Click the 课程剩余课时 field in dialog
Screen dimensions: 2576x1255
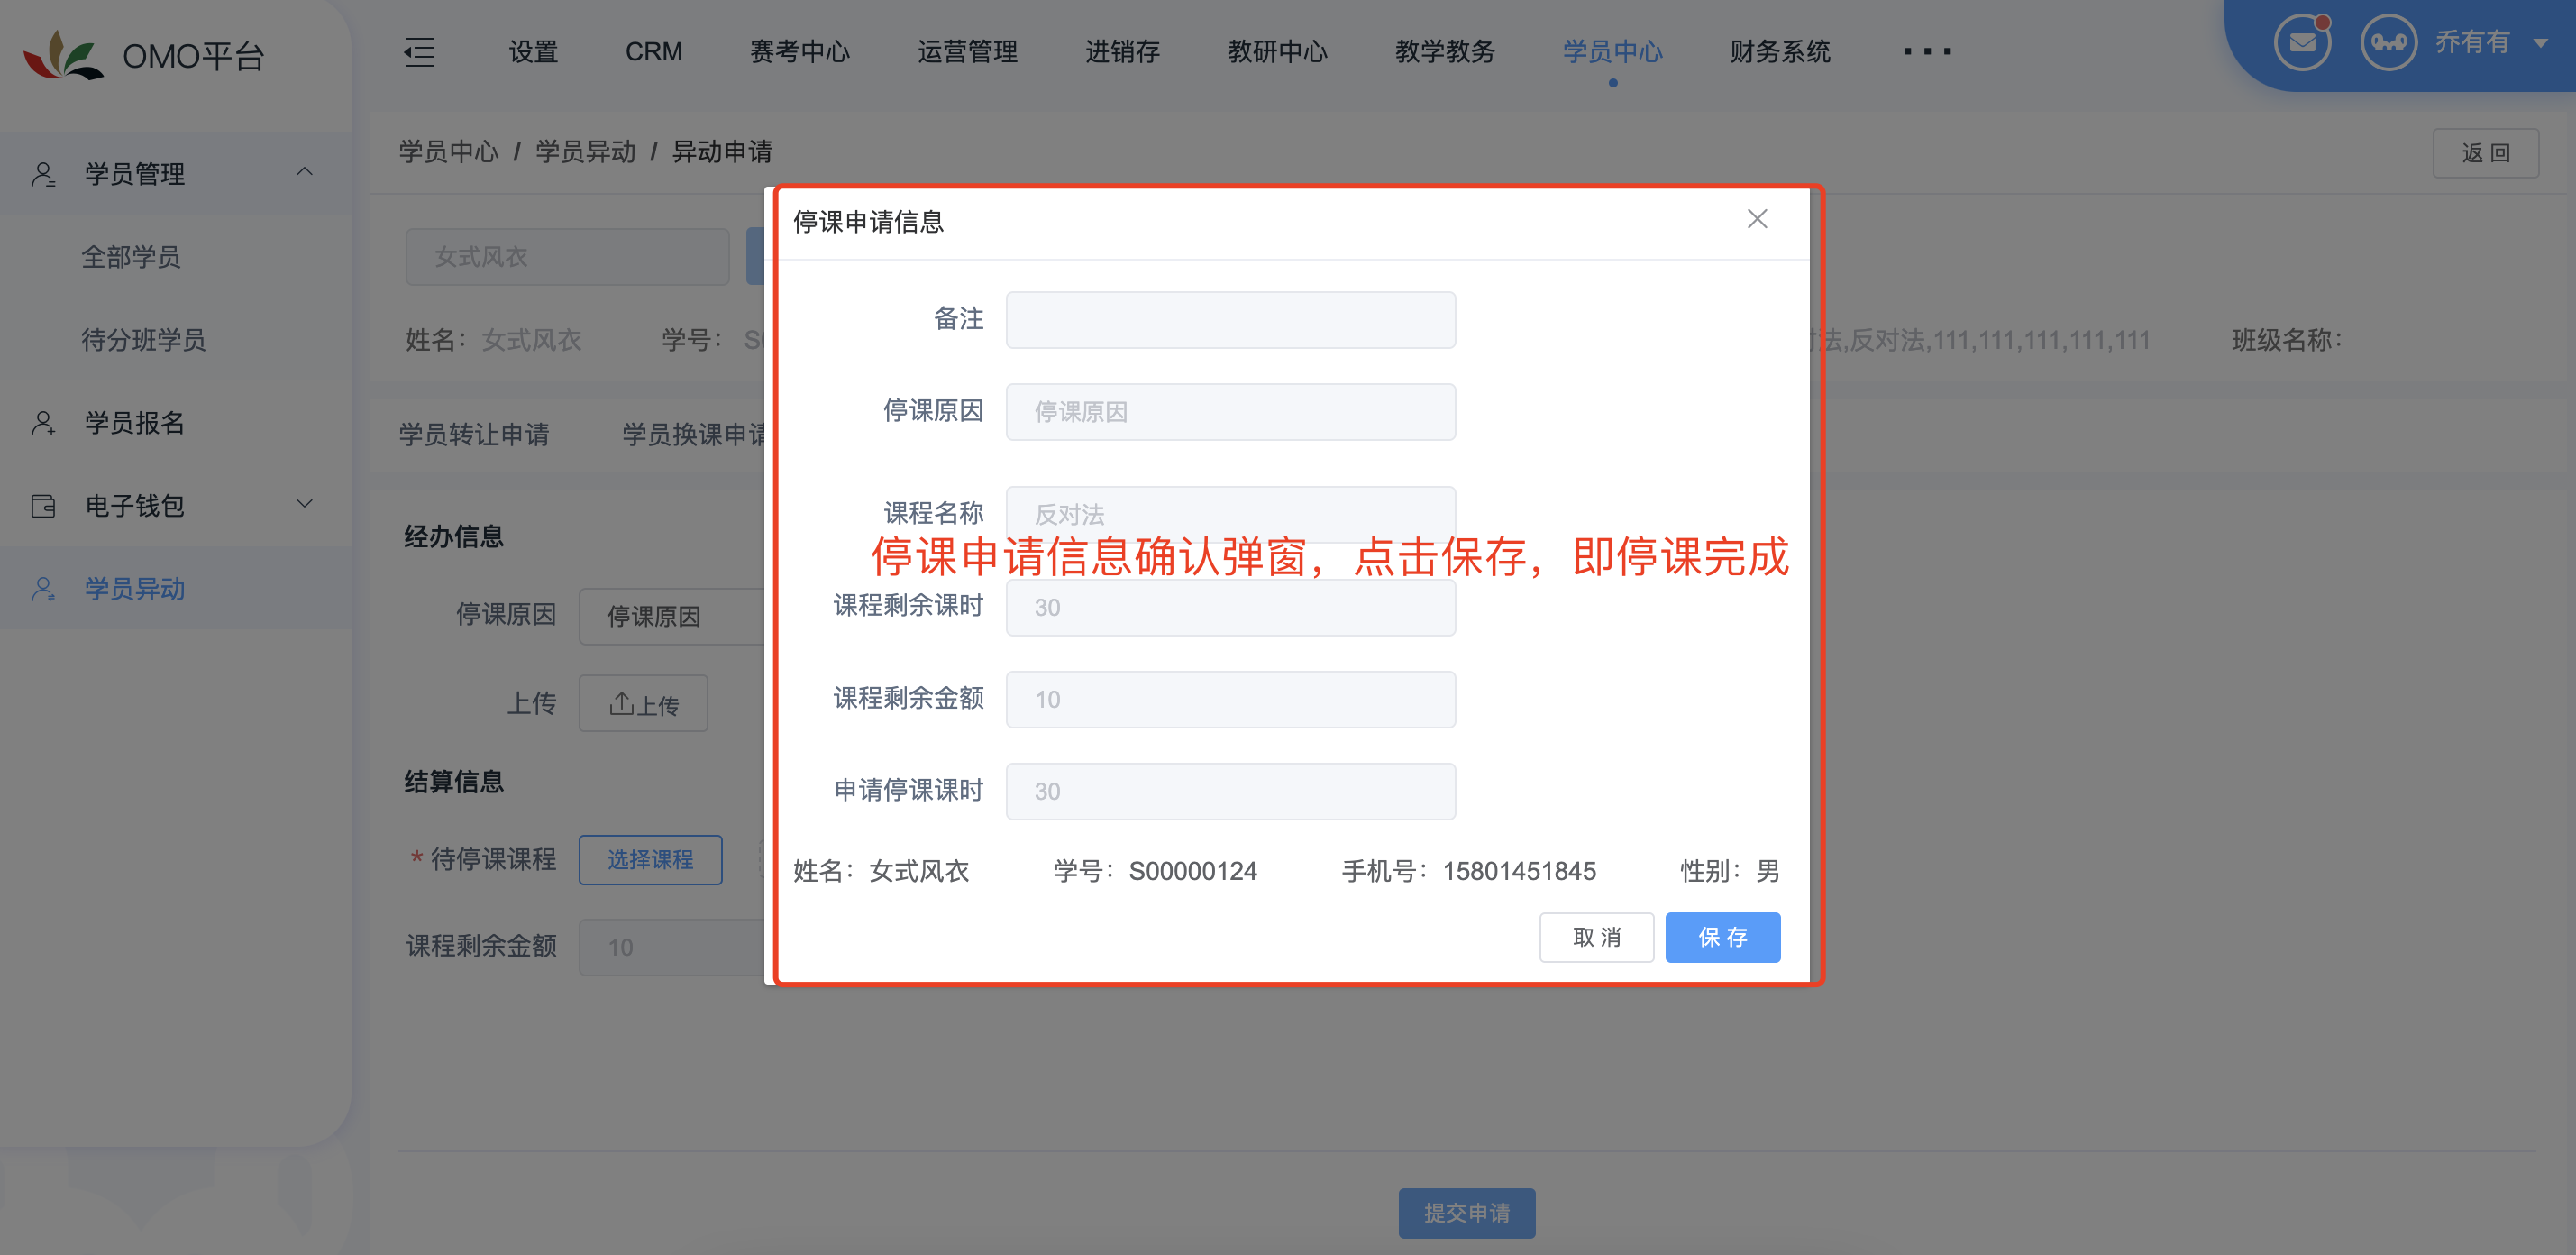click(1230, 607)
